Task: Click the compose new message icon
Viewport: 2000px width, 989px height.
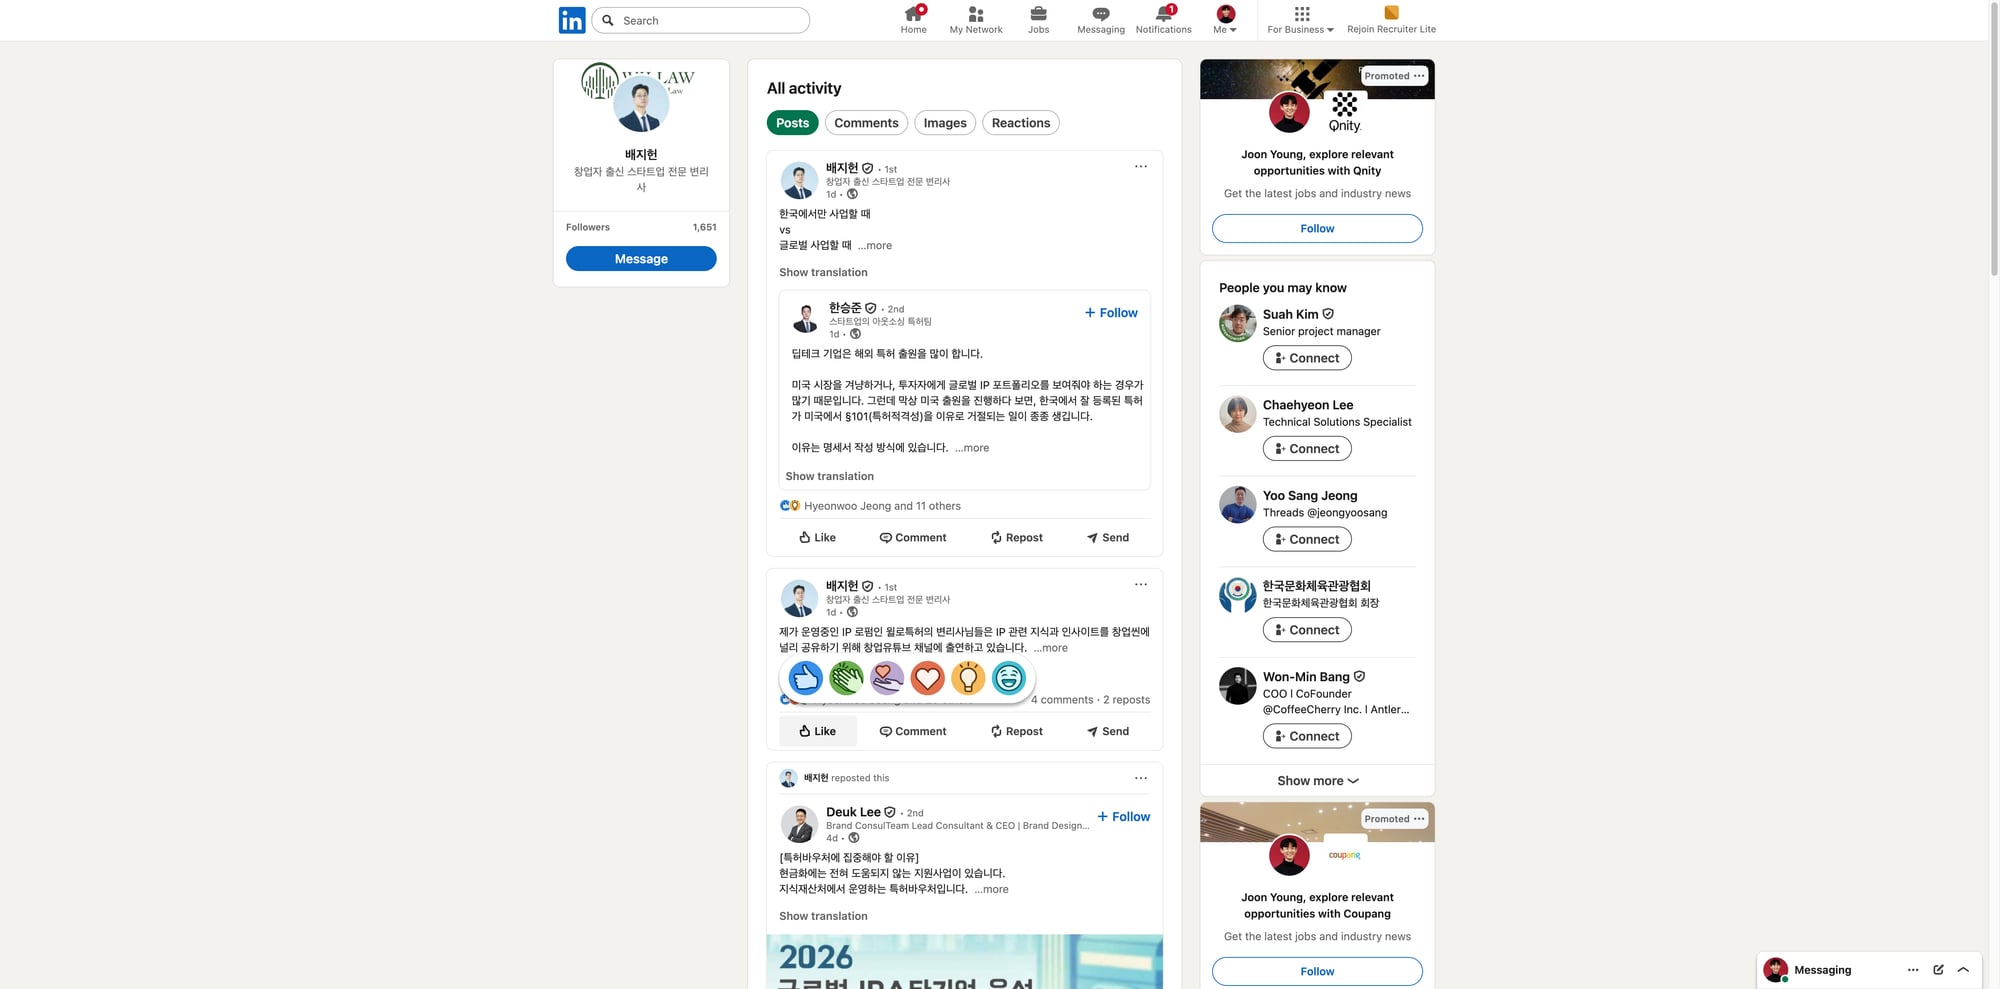Action: point(1938,970)
